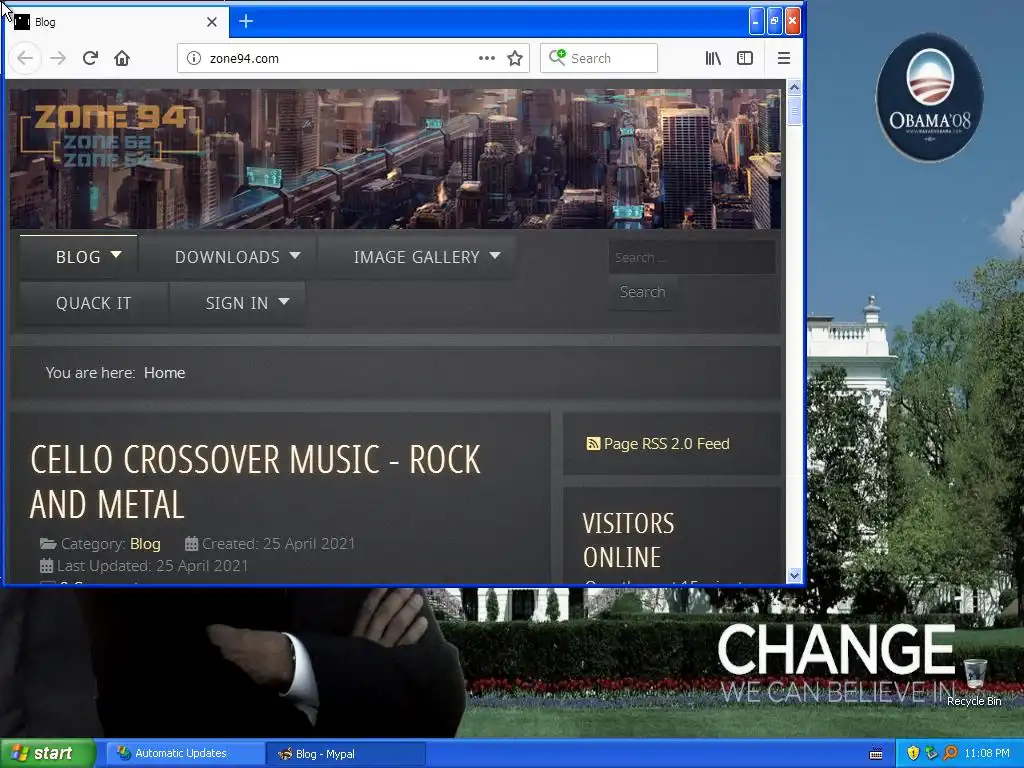Image resolution: width=1024 pixels, height=768 pixels.
Task: Open the Recycle Bin desktop icon
Action: [x=974, y=682]
